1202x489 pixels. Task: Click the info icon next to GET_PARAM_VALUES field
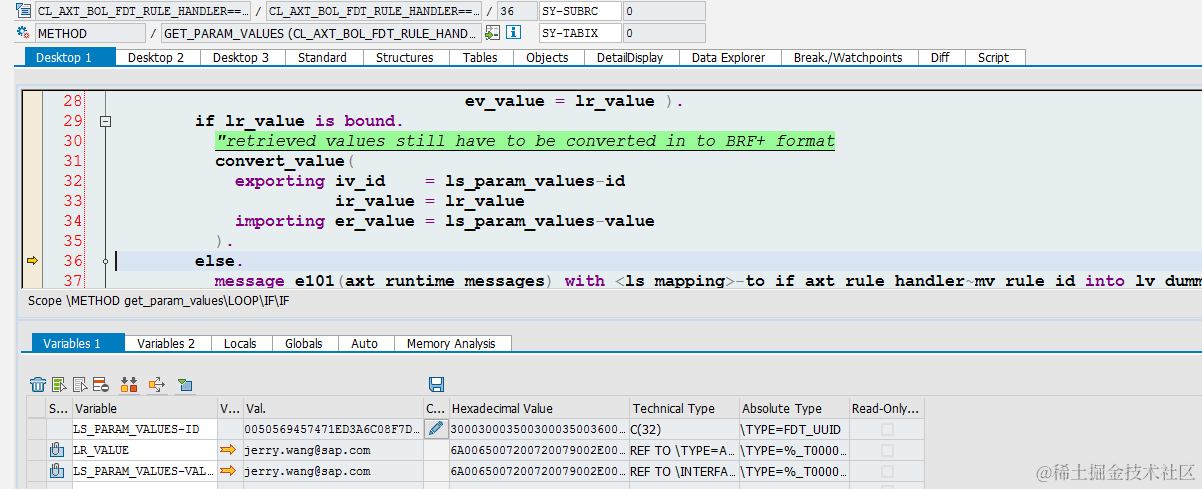[x=513, y=32]
